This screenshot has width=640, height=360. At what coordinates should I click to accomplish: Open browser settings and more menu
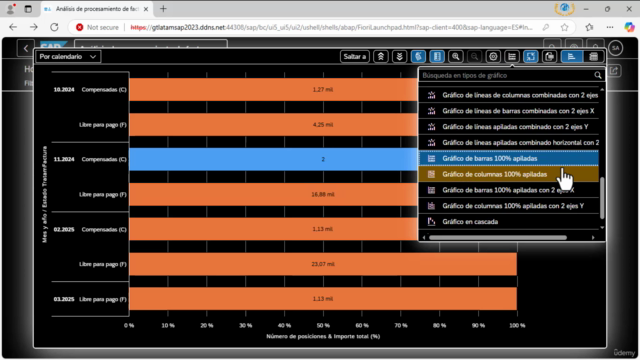click(x=610, y=27)
